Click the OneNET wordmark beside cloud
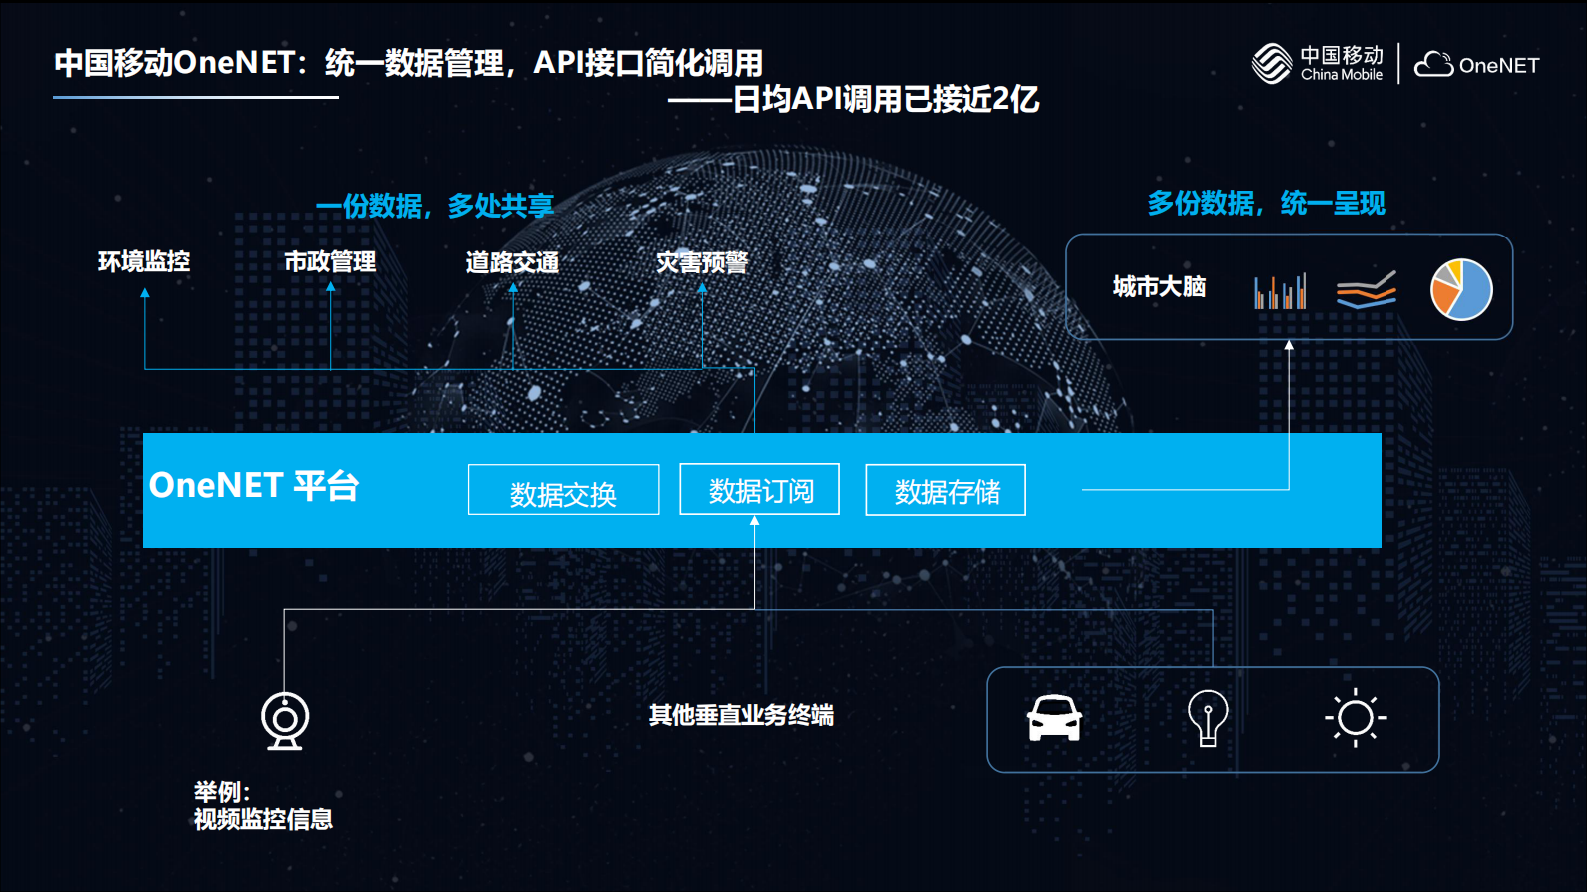Screen dimensions: 1587x892 1499,65
